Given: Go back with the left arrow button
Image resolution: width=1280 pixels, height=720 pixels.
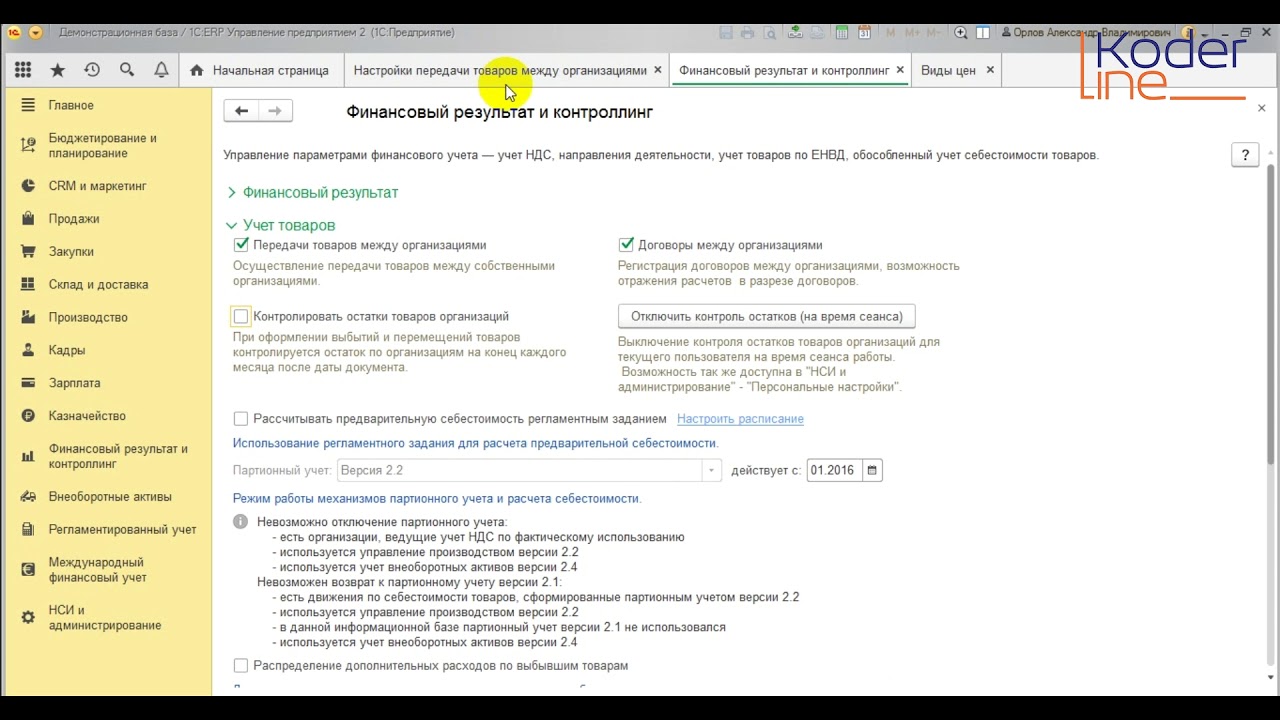Looking at the screenshot, I should coord(241,111).
